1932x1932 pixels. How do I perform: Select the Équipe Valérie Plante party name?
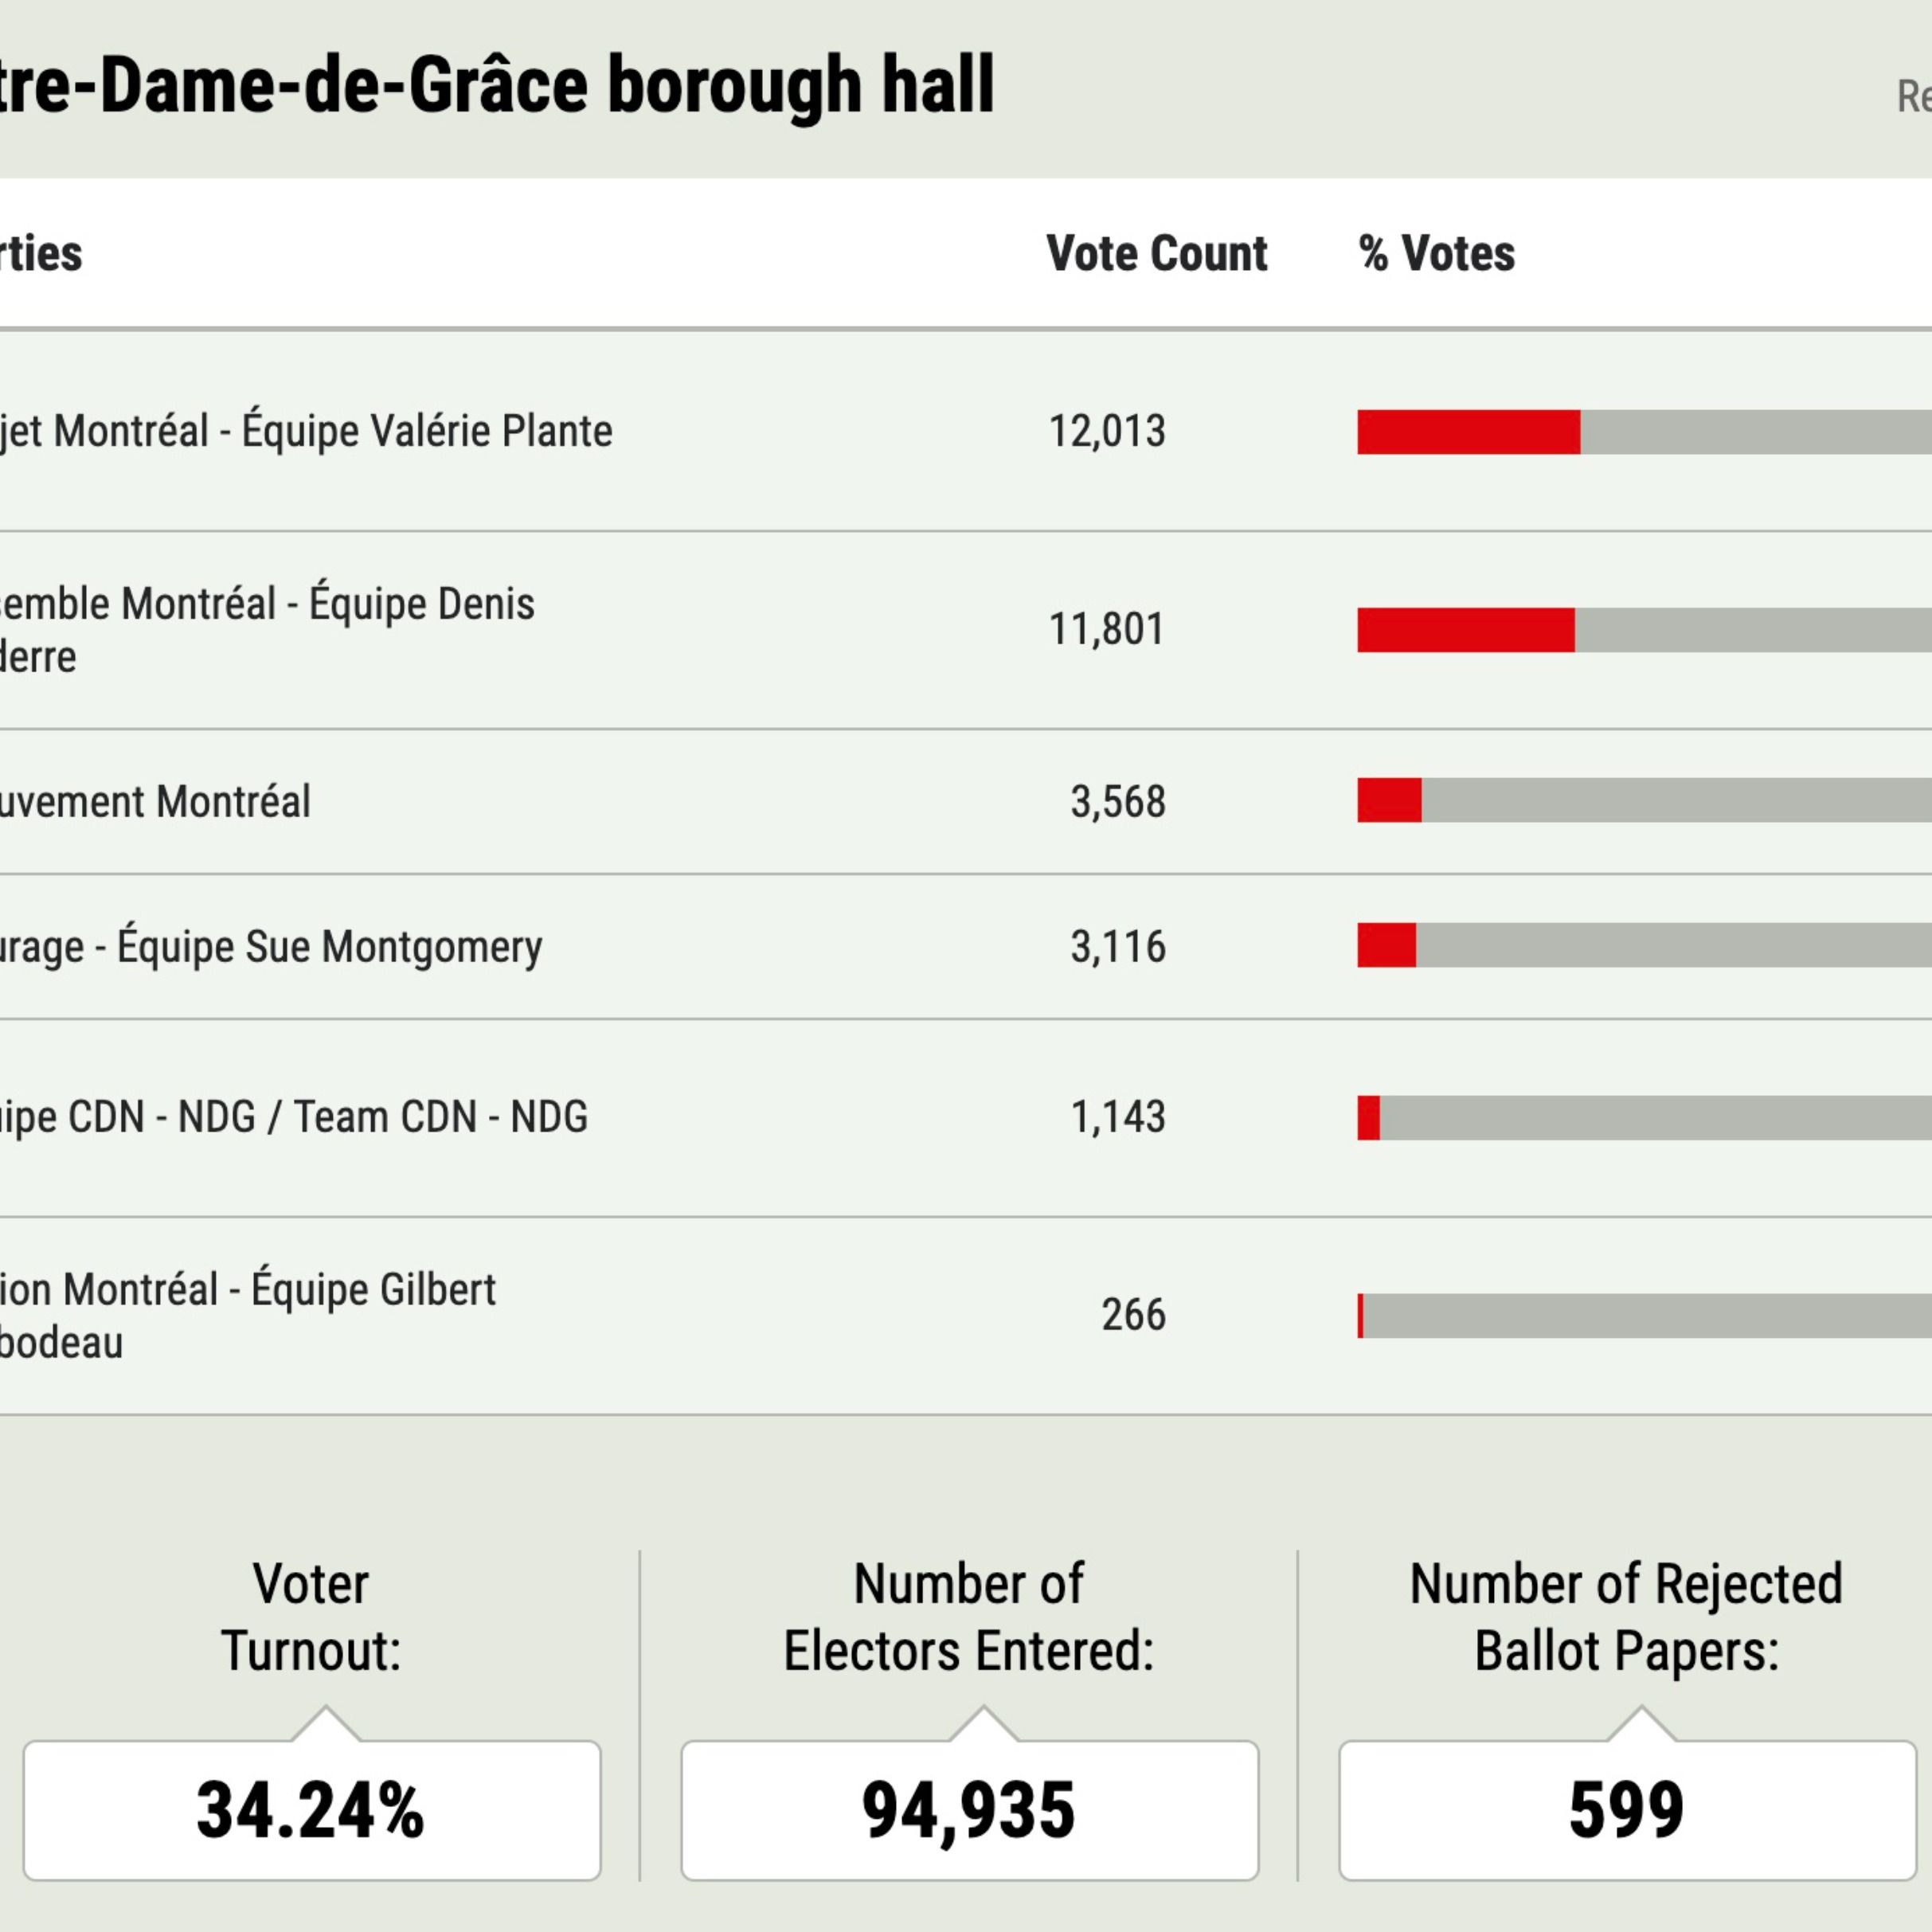click(x=306, y=432)
